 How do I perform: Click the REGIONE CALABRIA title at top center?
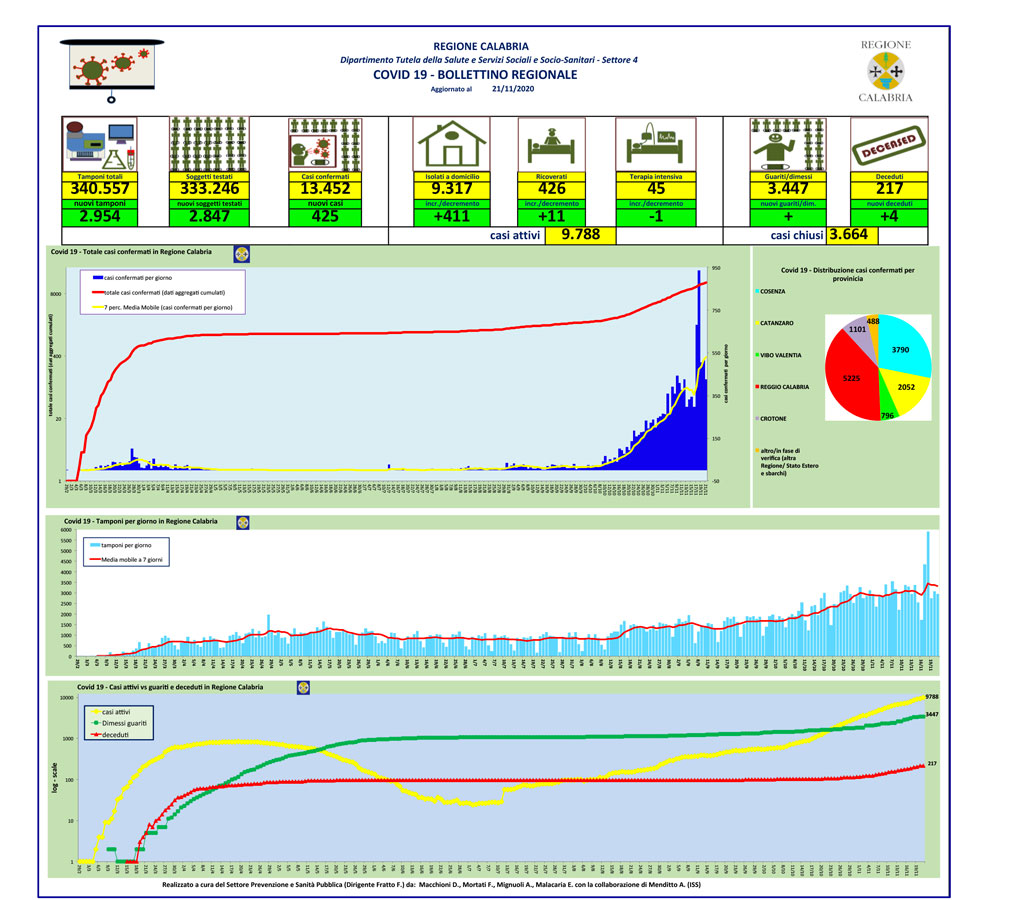point(481,46)
